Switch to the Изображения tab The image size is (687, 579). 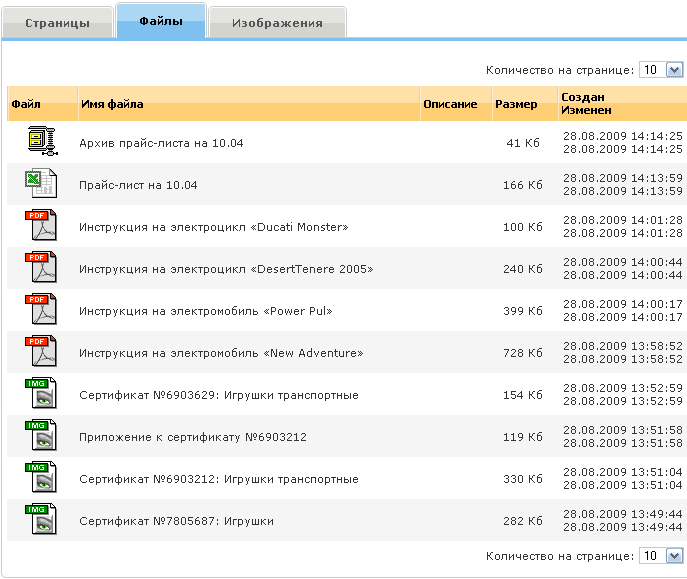click(277, 22)
